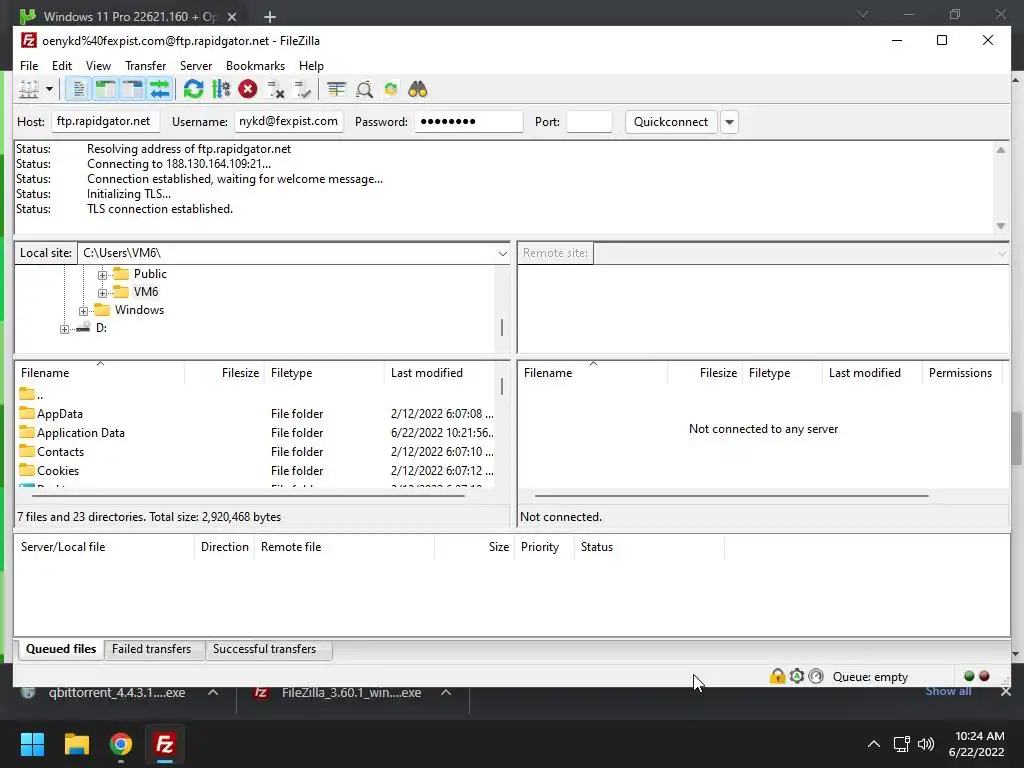
Task: Toggle remote directory tree display
Action: click(x=133, y=89)
